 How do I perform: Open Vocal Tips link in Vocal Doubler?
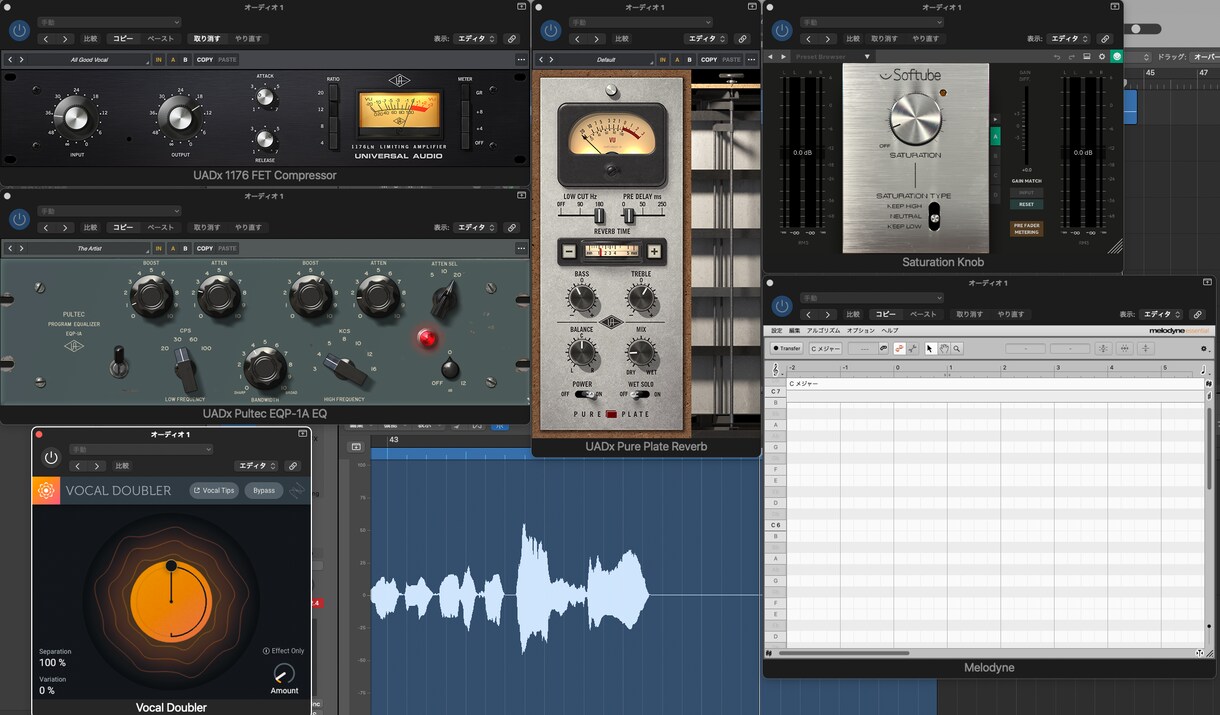[x=214, y=490]
